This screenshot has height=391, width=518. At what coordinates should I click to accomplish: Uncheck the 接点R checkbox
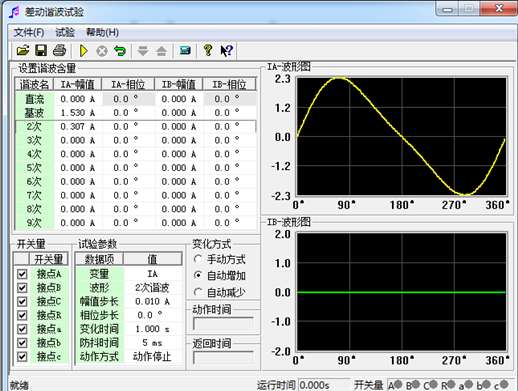point(22,315)
